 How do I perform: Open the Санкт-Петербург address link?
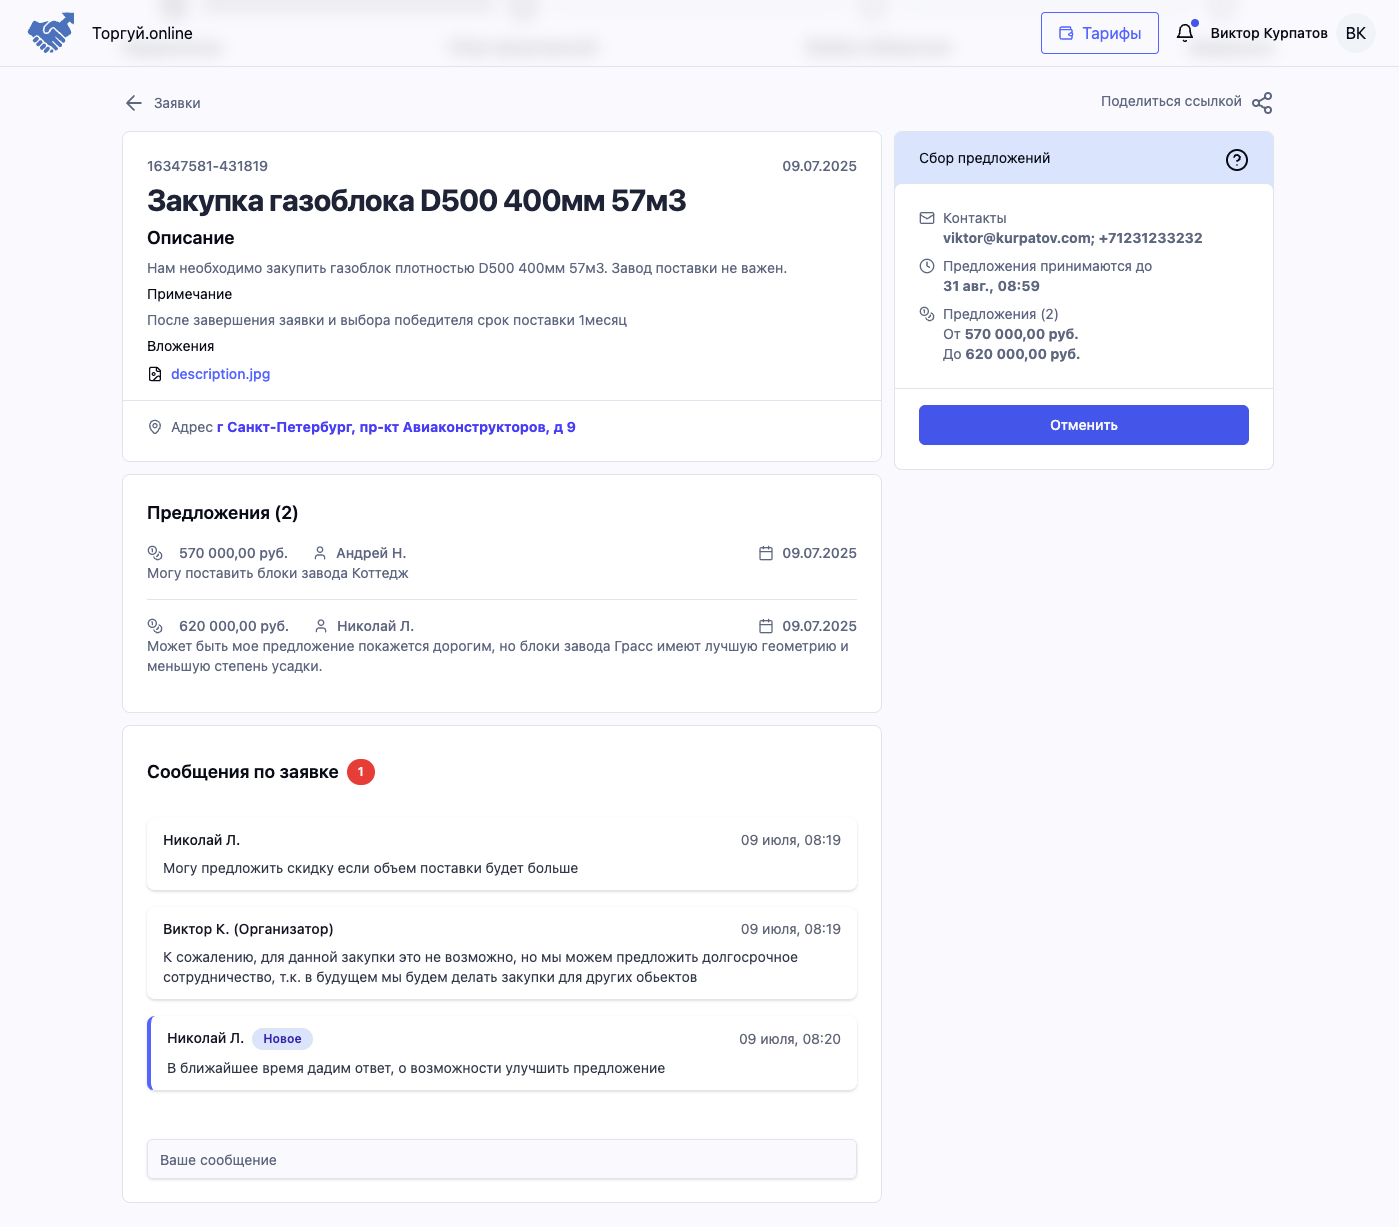(396, 427)
